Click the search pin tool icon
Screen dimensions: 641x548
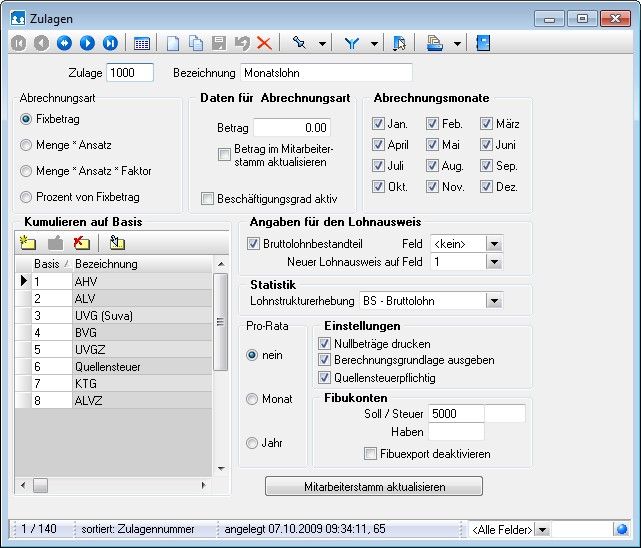tap(299, 42)
